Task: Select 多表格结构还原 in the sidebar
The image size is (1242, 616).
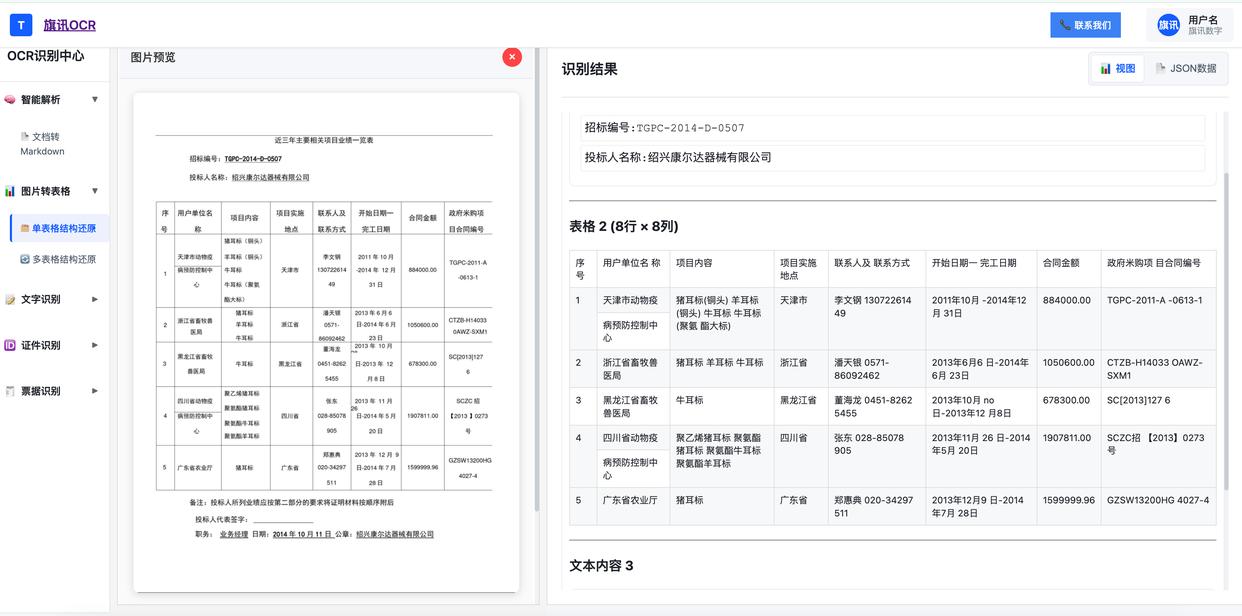Action: click(x=59, y=259)
